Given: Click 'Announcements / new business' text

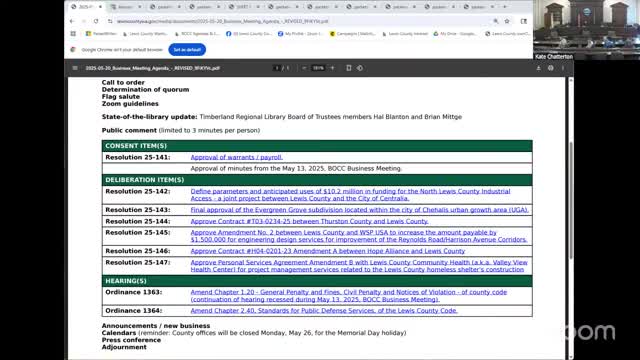Looking at the screenshot, I should point(156,326).
